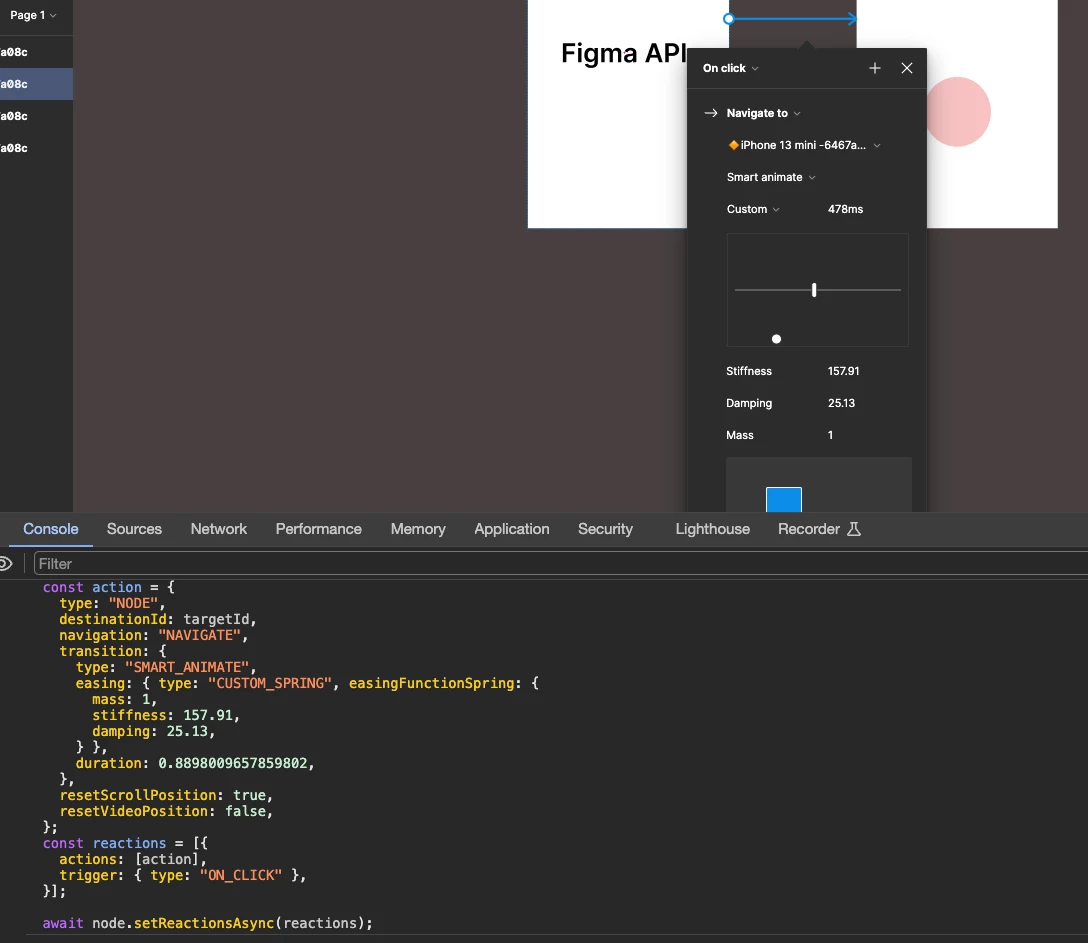Viewport: 1088px width, 943px height.
Task: Switch to the Security tab
Action: (x=605, y=529)
